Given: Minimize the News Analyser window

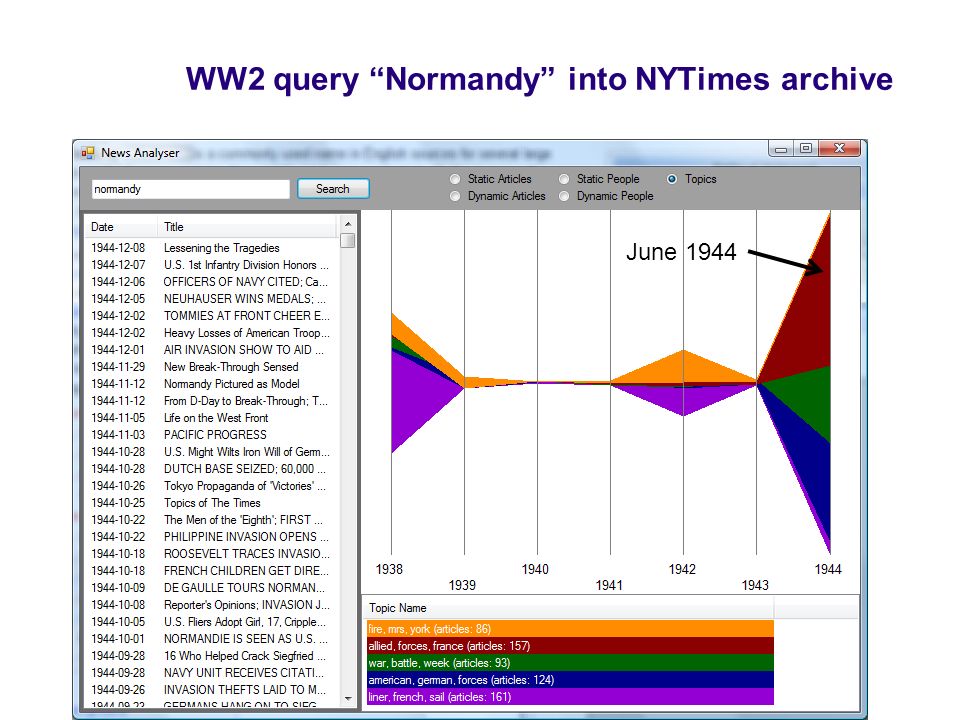Looking at the screenshot, I should point(781,149).
